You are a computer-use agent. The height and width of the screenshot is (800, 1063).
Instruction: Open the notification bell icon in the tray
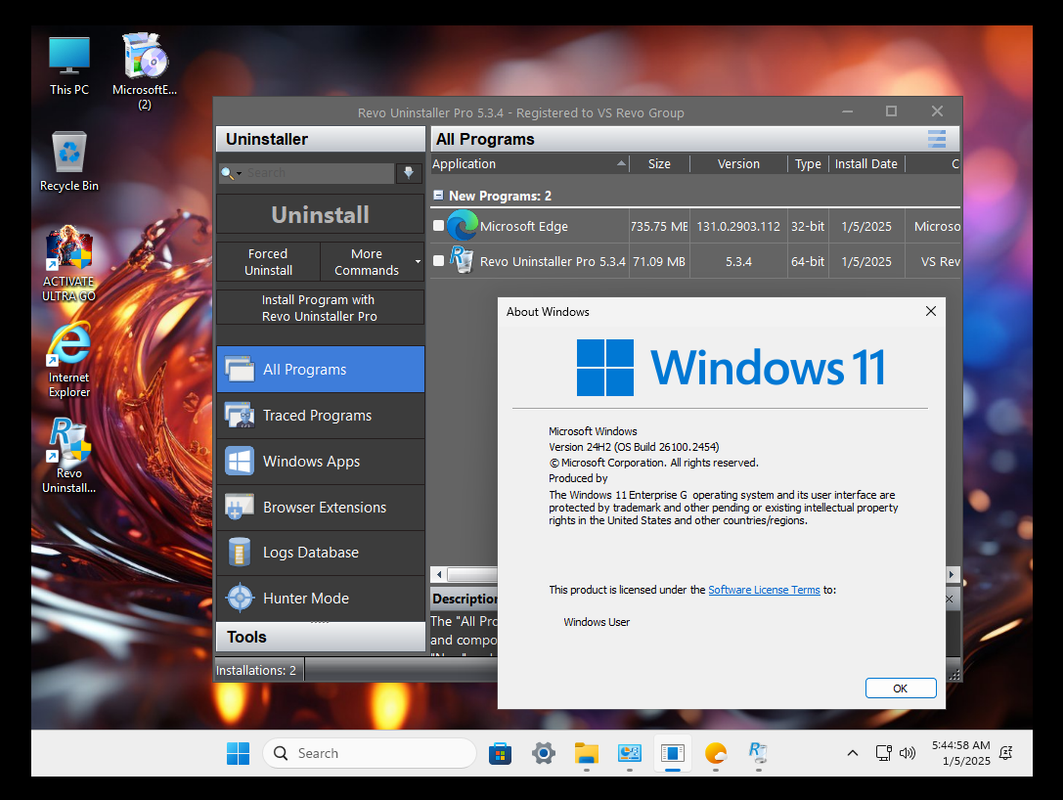coord(1006,753)
